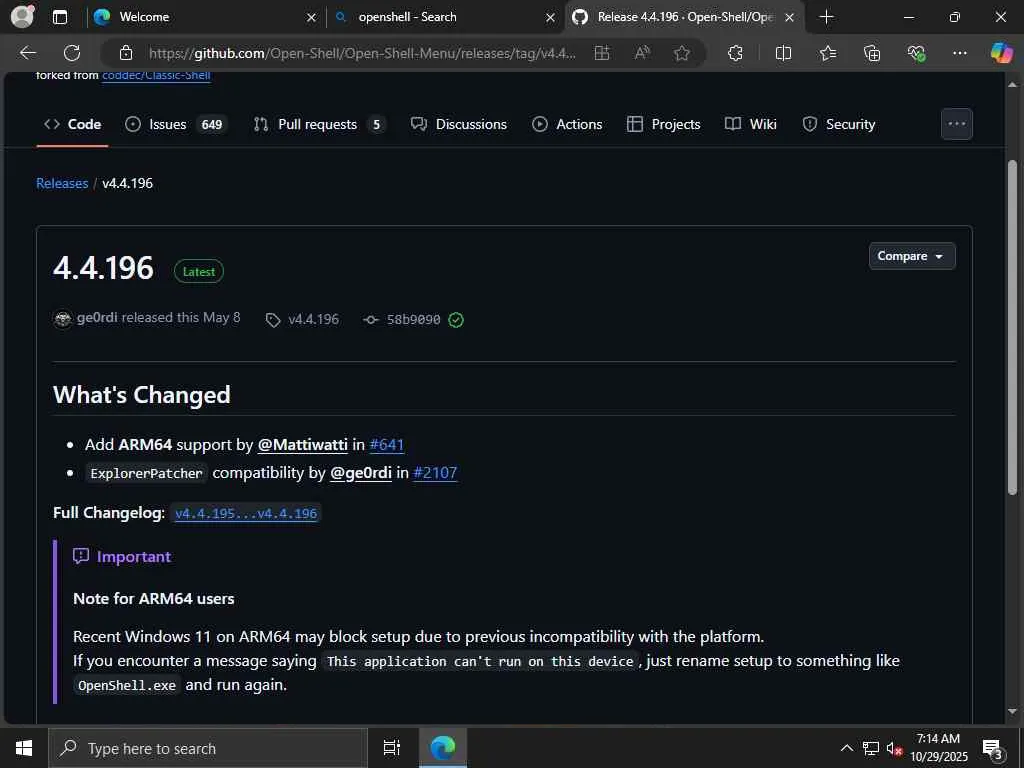
Task: Click the page vertical scrollbar thumb
Action: coord(1012,327)
